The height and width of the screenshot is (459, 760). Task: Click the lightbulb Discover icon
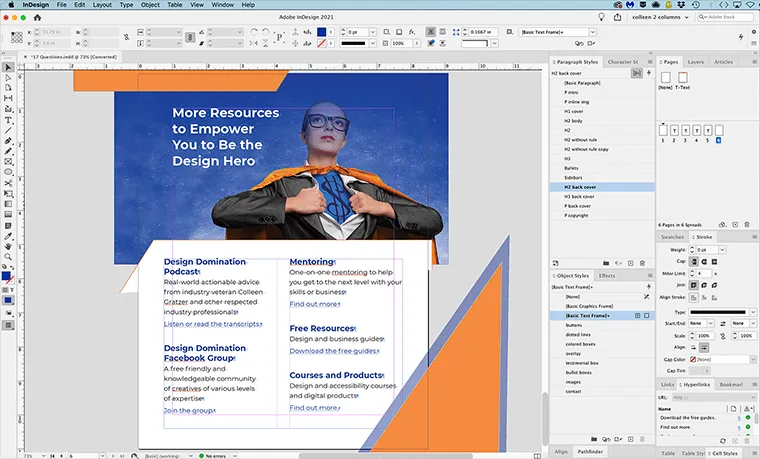click(x=602, y=17)
